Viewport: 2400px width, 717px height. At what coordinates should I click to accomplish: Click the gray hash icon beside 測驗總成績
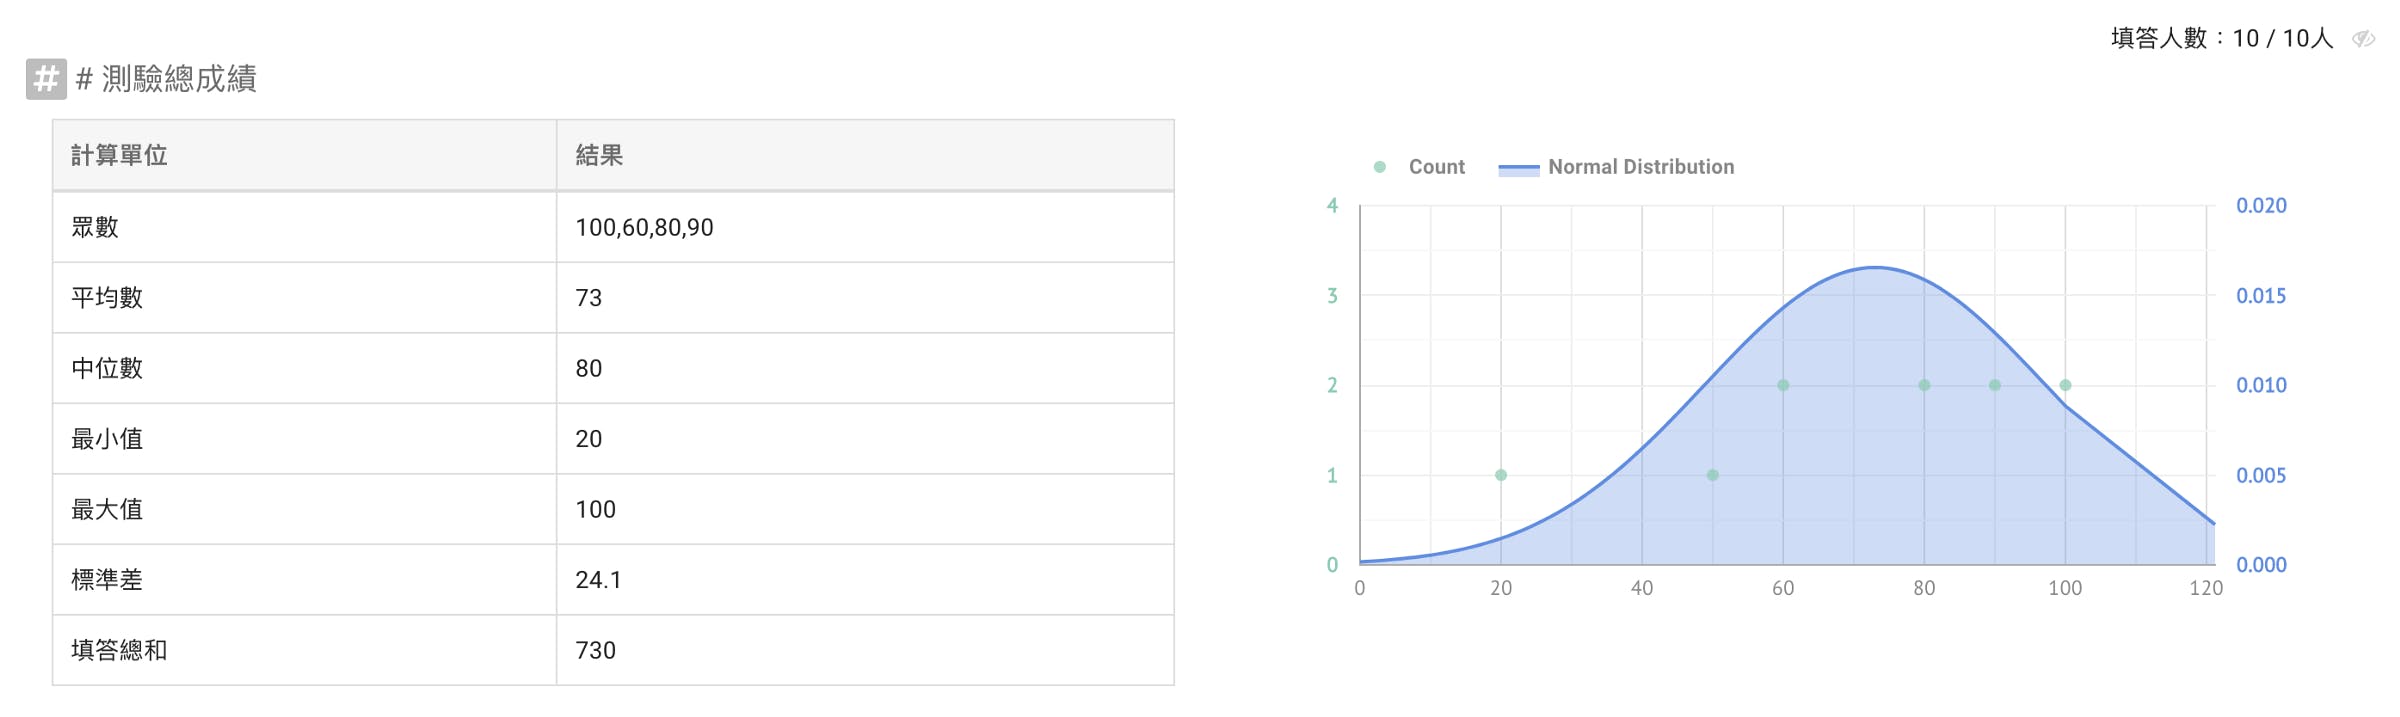(x=46, y=79)
